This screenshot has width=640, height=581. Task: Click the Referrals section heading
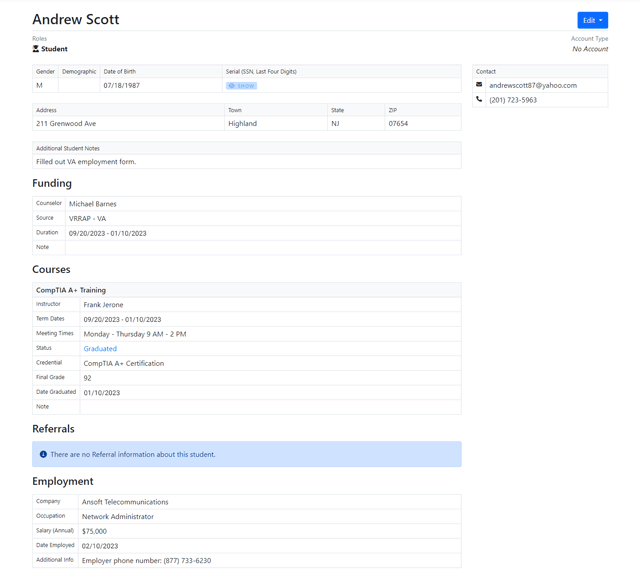[x=53, y=429]
